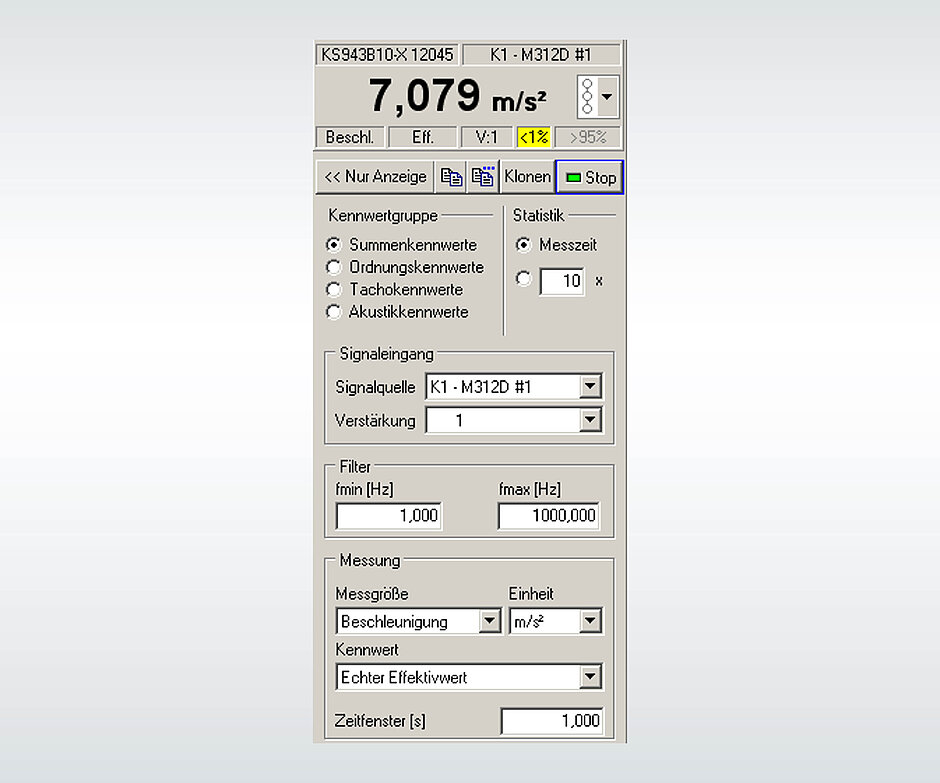940x783 pixels.
Task: Click the Klonen button
Action: click(x=527, y=176)
